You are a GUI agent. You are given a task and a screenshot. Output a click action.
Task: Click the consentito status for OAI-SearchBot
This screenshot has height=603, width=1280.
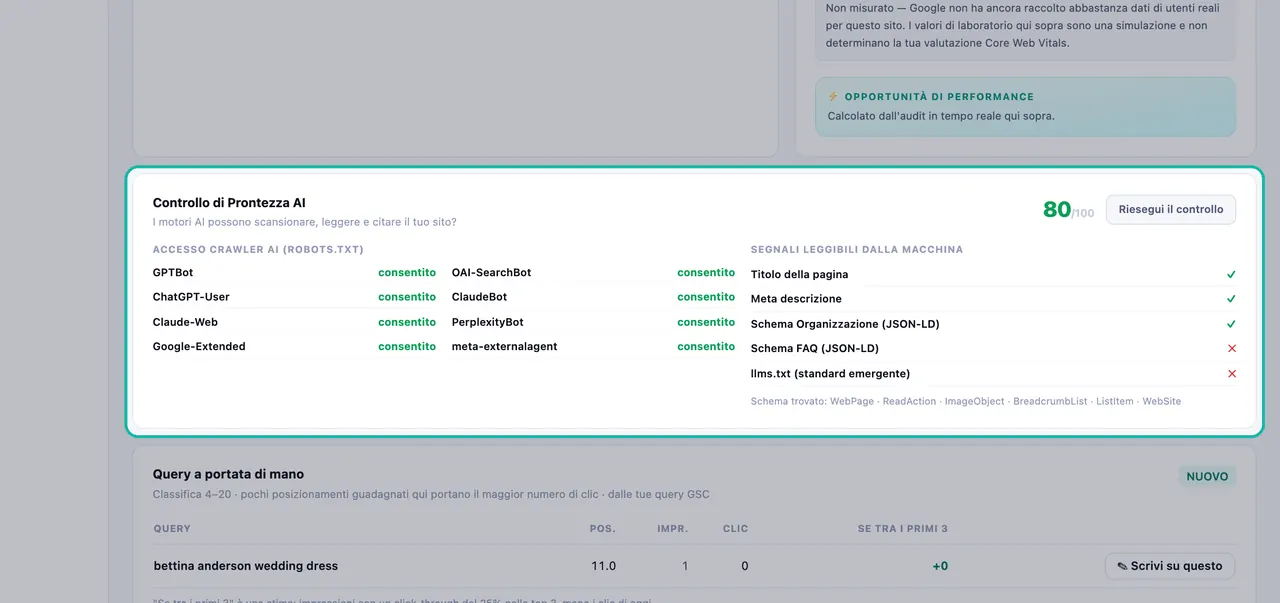706,272
